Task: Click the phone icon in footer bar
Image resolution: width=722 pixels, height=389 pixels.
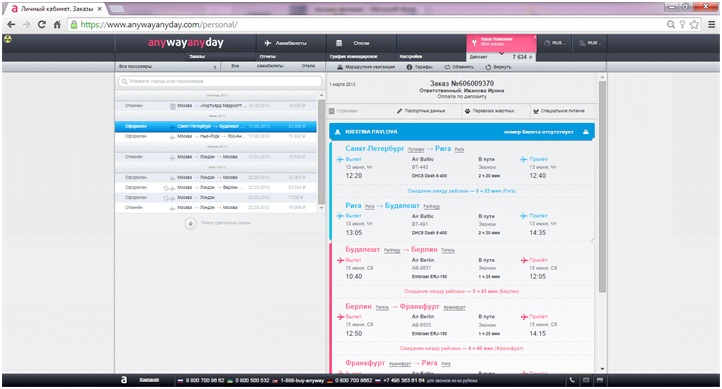Action: point(572,380)
